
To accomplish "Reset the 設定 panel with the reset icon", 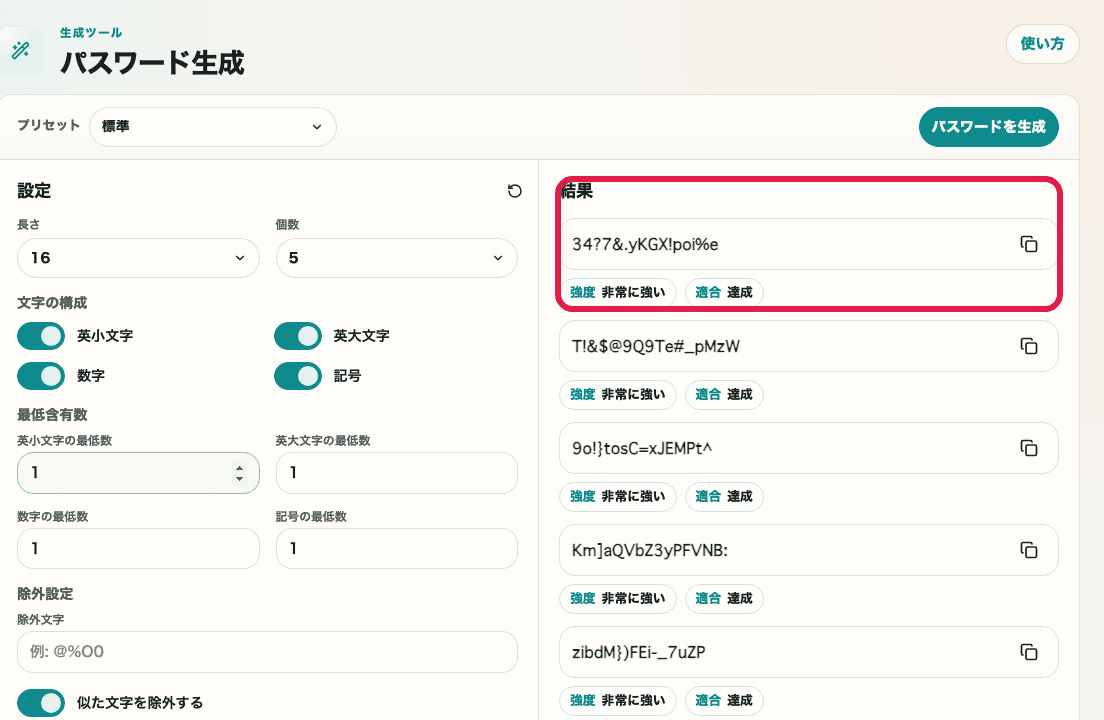I will pyautogui.click(x=515, y=190).
